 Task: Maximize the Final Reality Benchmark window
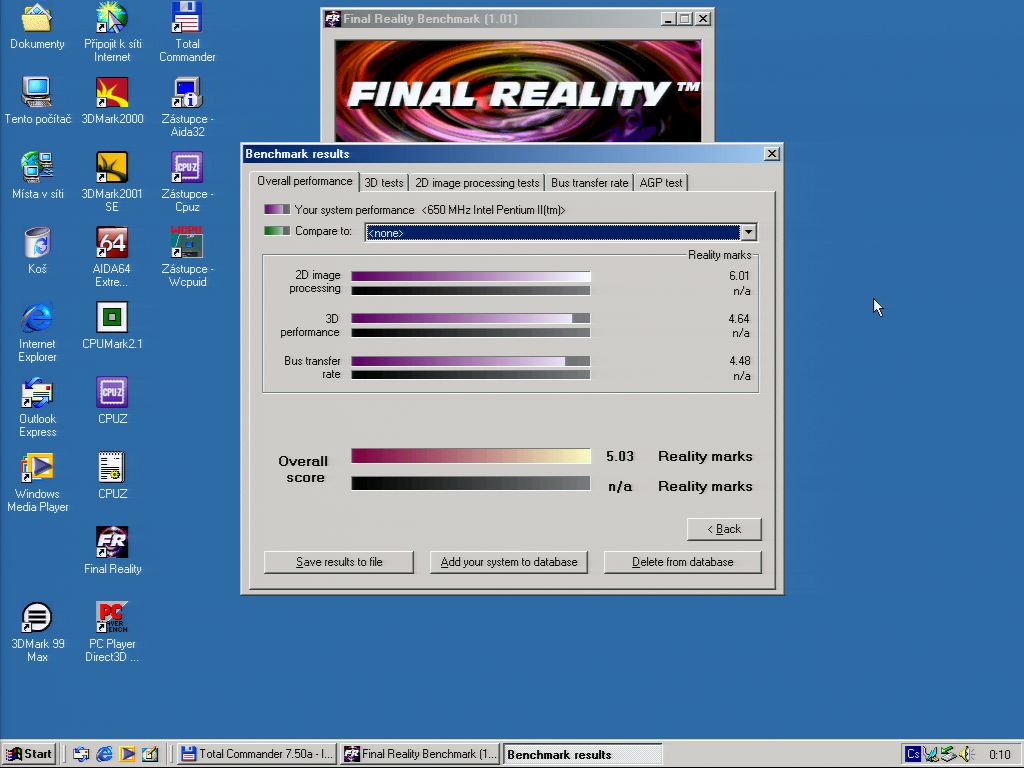click(684, 19)
